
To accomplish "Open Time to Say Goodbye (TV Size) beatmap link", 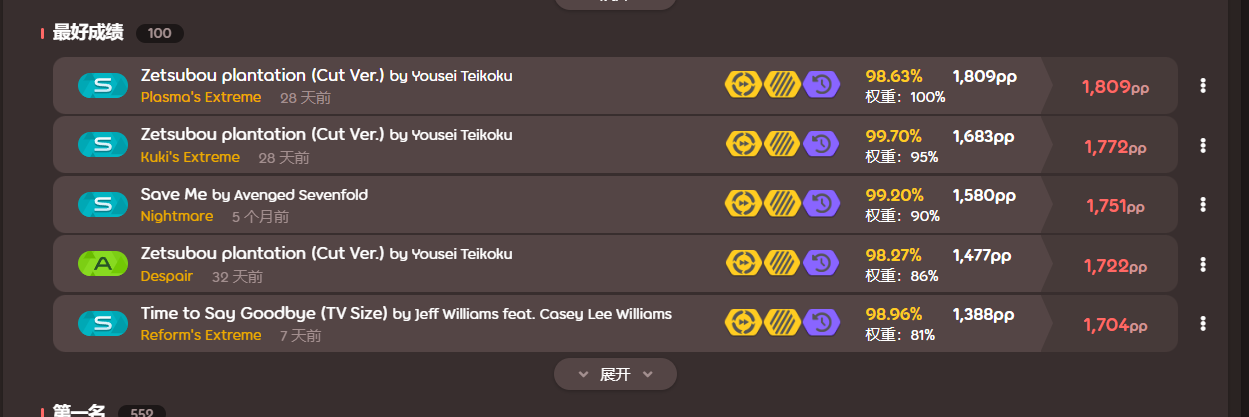I will (264, 313).
